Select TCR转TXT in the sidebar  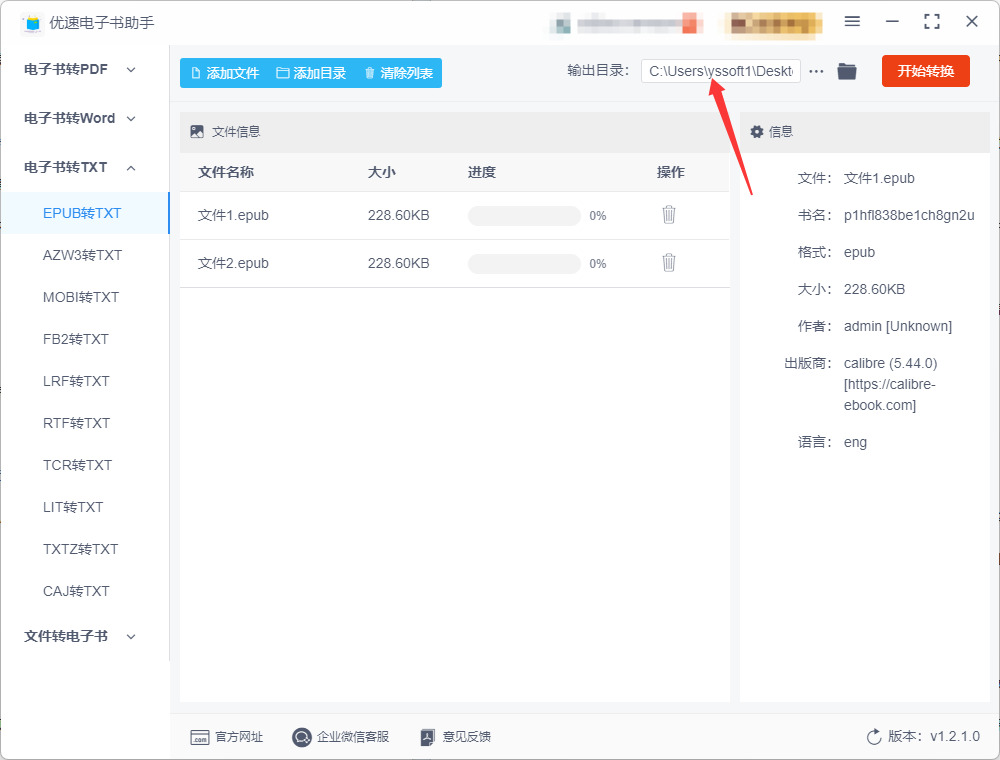pyautogui.click(x=85, y=465)
